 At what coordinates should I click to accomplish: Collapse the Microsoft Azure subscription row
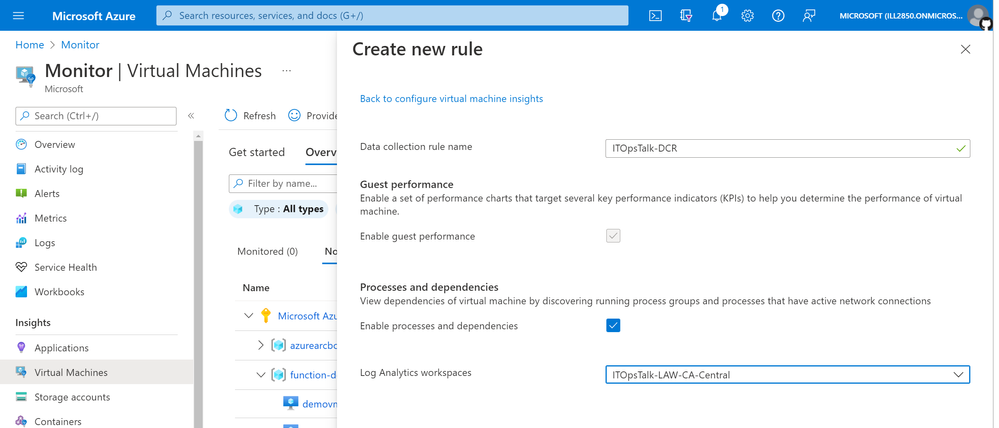pos(248,316)
